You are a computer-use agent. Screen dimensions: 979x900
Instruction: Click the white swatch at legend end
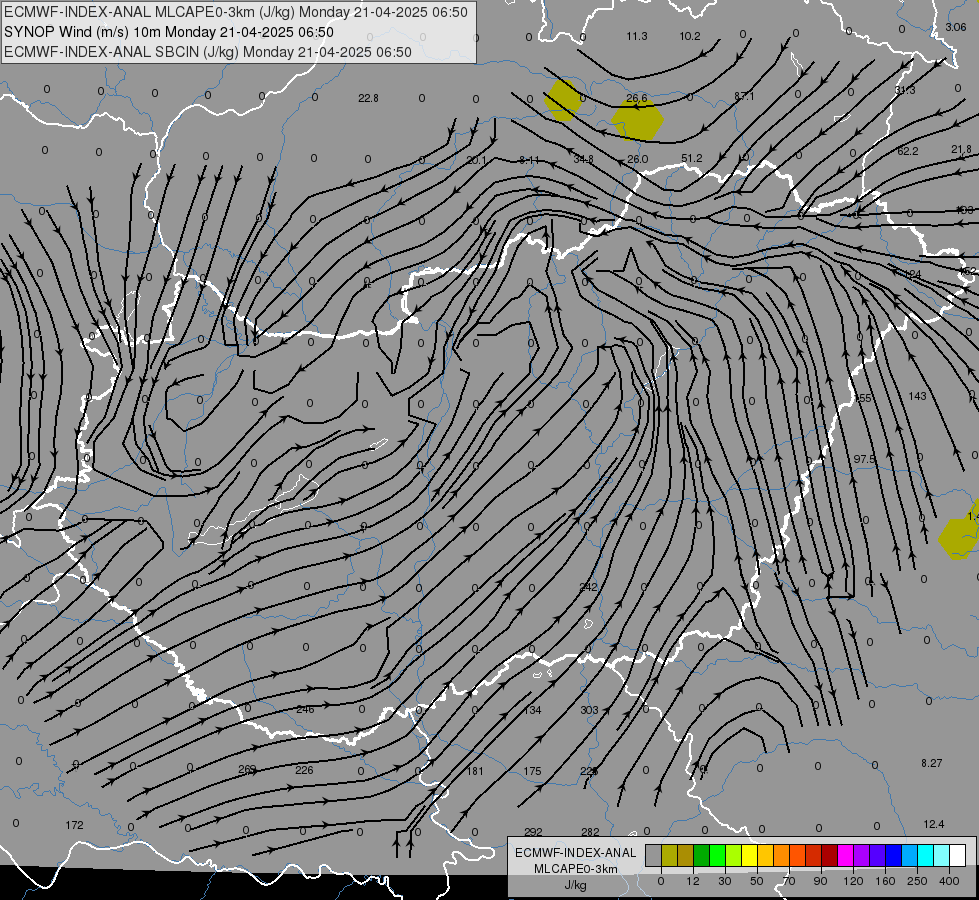(958, 855)
